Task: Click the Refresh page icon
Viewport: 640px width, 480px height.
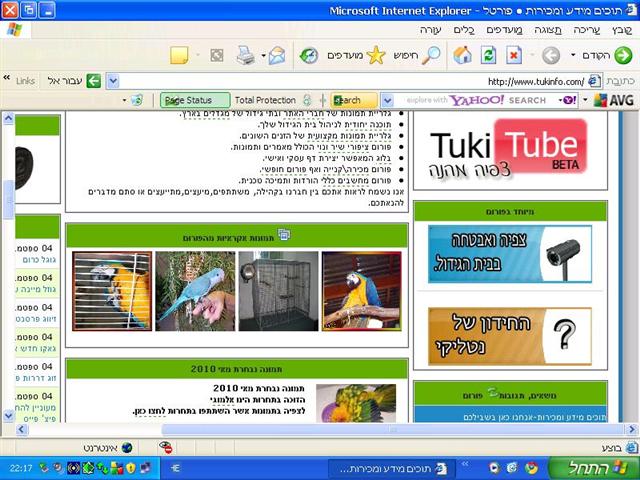Action: coord(488,55)
